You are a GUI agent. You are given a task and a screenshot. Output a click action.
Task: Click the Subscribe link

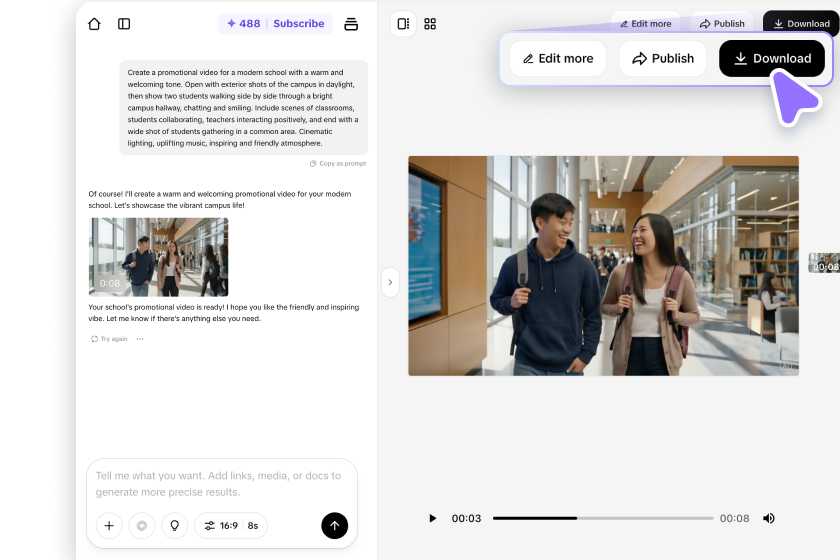pos(298,24)
